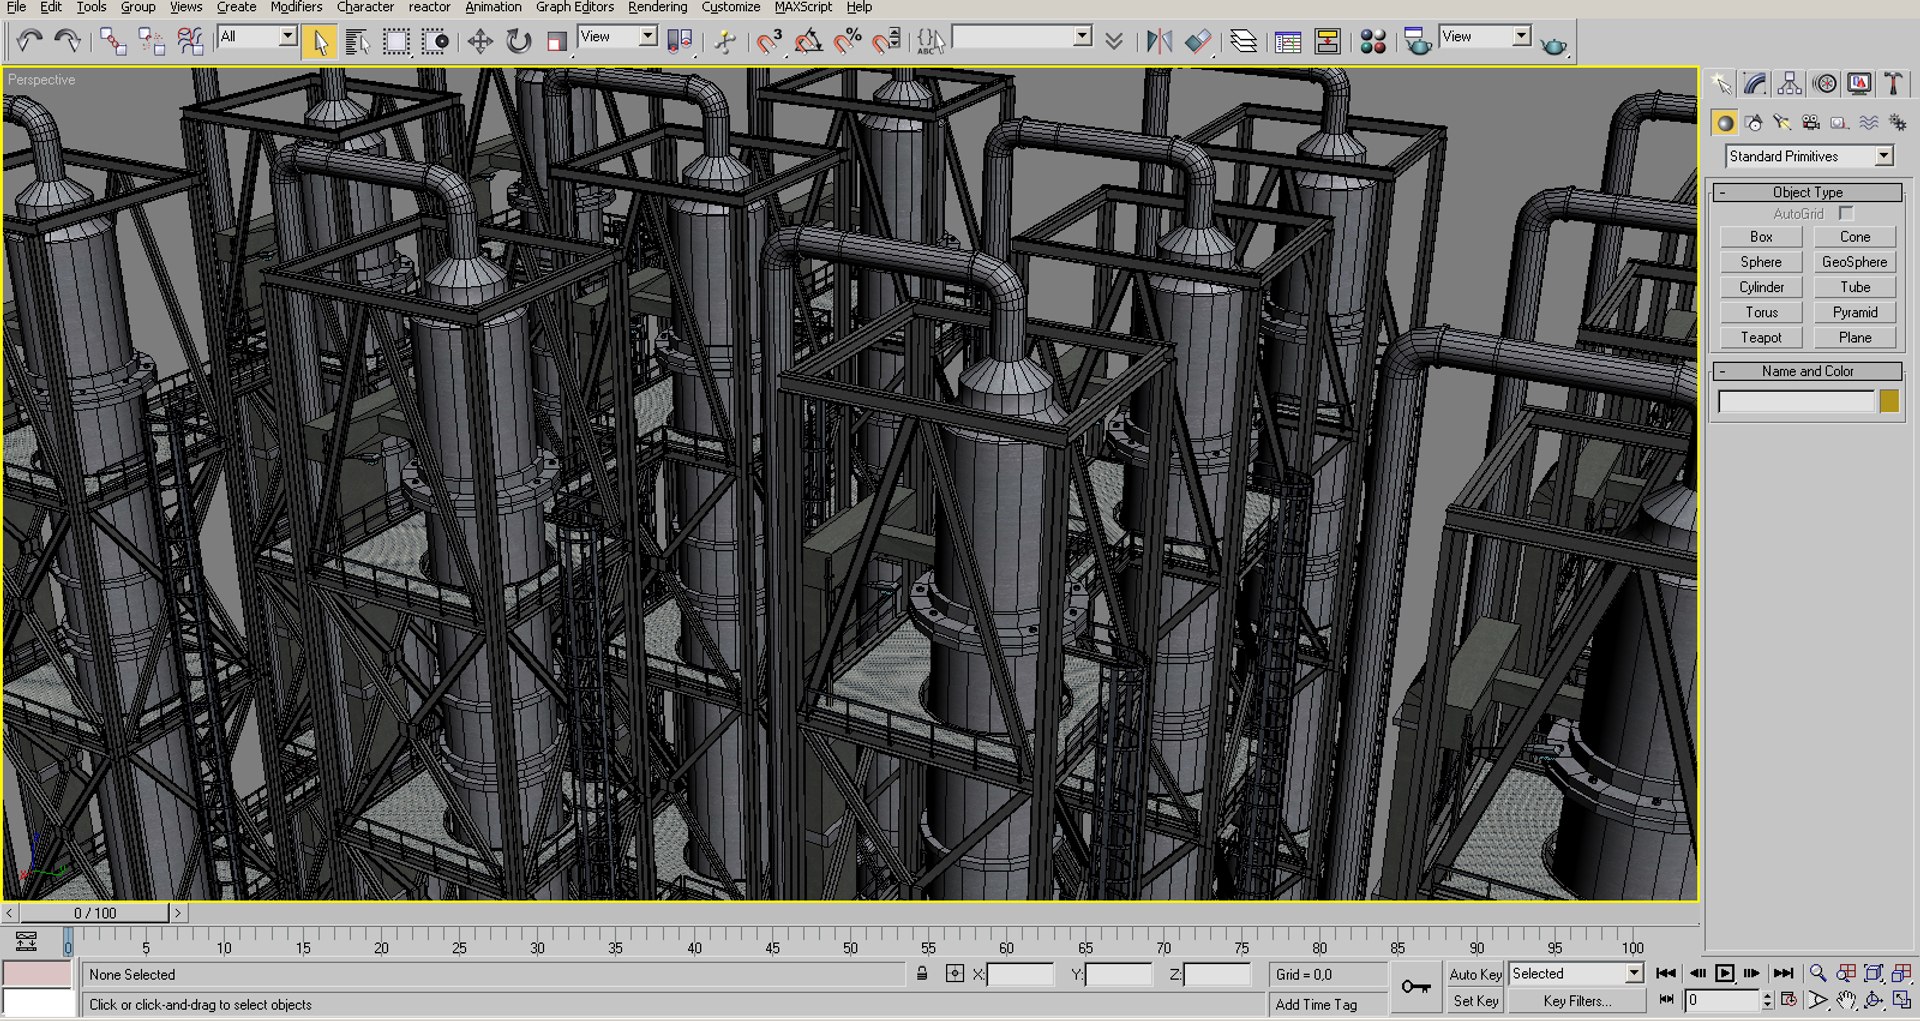This screenshot has width=1920, height=1021.
Task: Open the Material Editor icon
Action: coord(1373,41)
